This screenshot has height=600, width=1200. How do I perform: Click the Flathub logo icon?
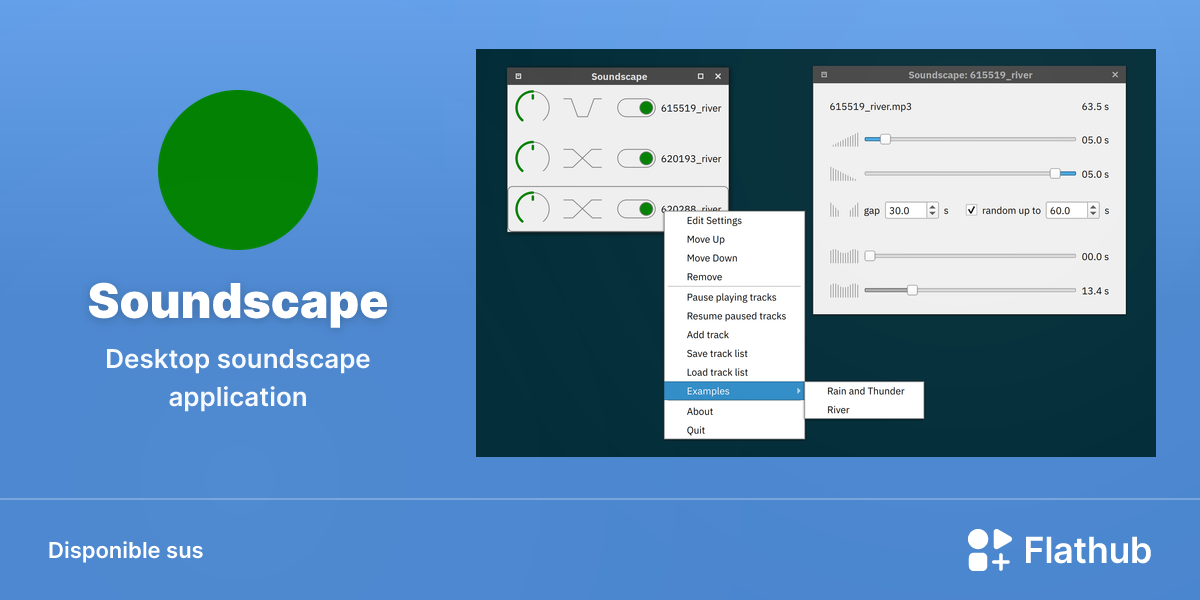(990, 550)
